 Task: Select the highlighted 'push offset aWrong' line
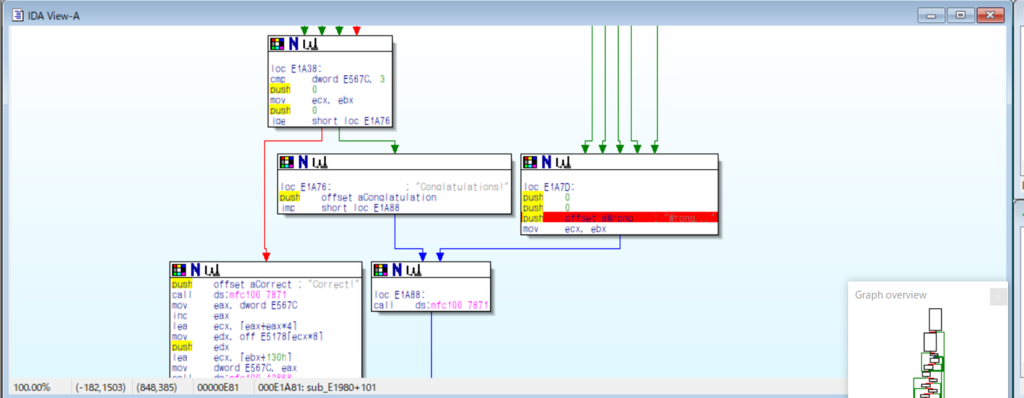(620, 218)
